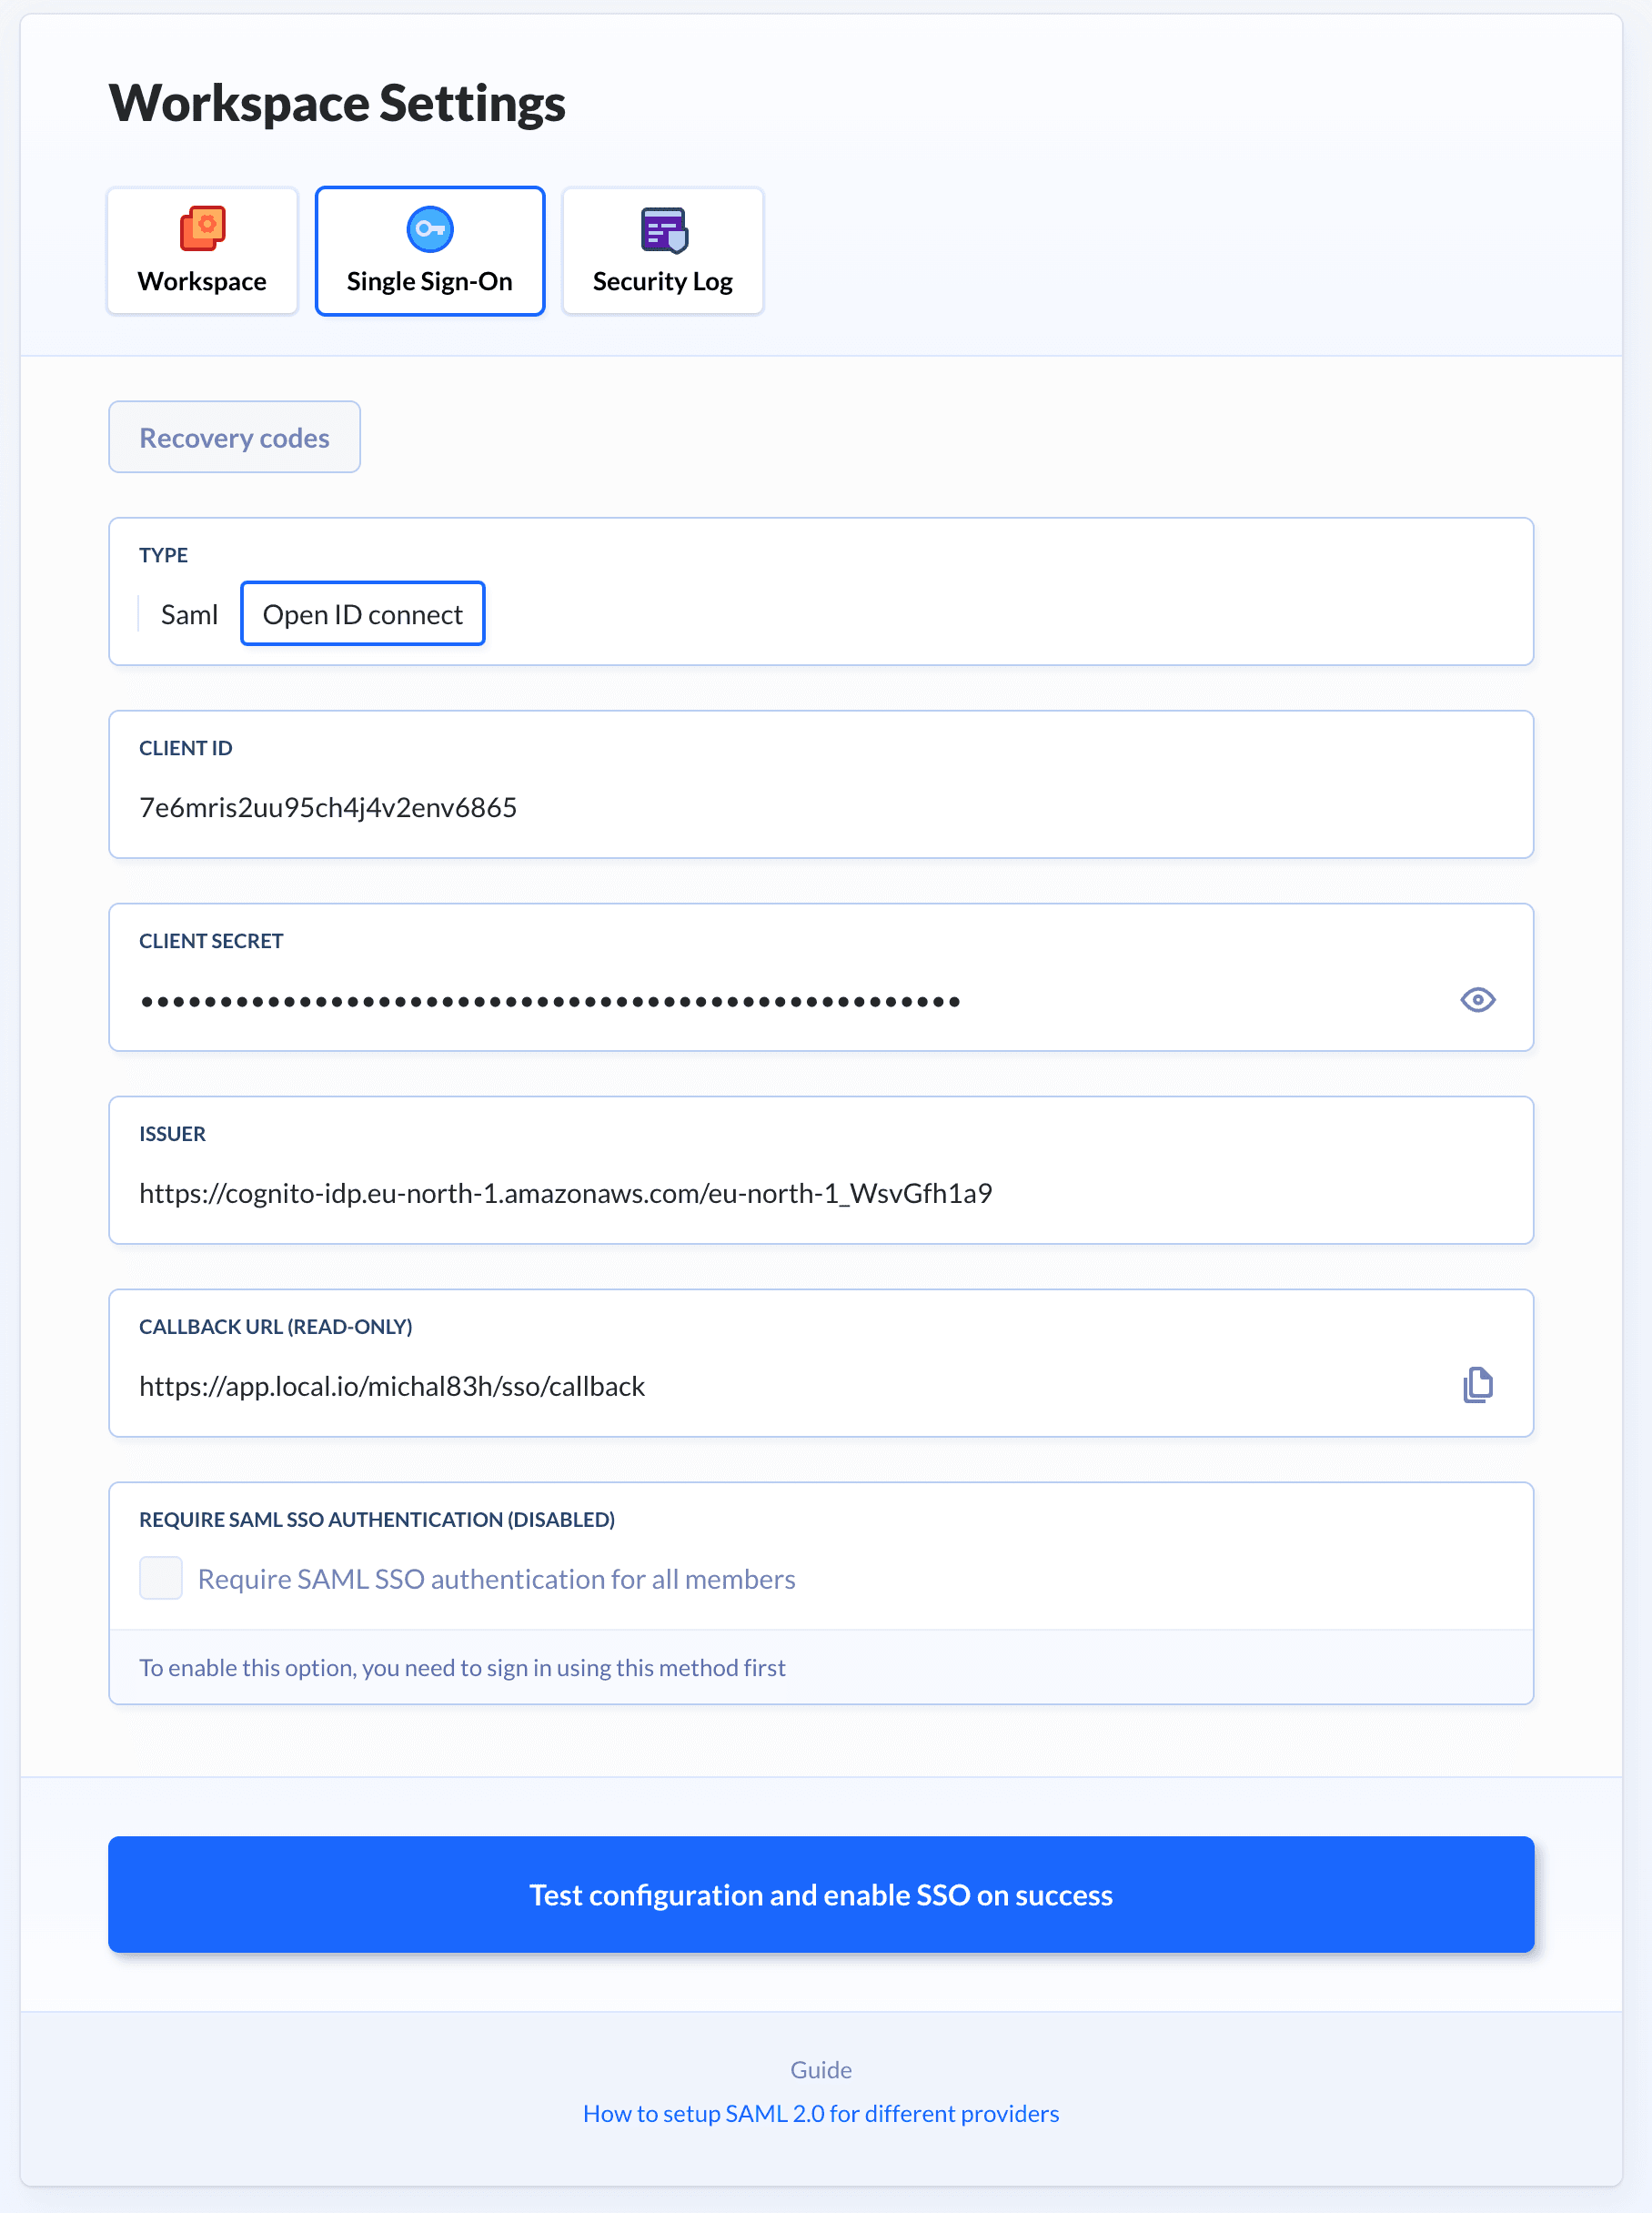Focus the Client ID input field
1652x2213 pixels.
820,807
